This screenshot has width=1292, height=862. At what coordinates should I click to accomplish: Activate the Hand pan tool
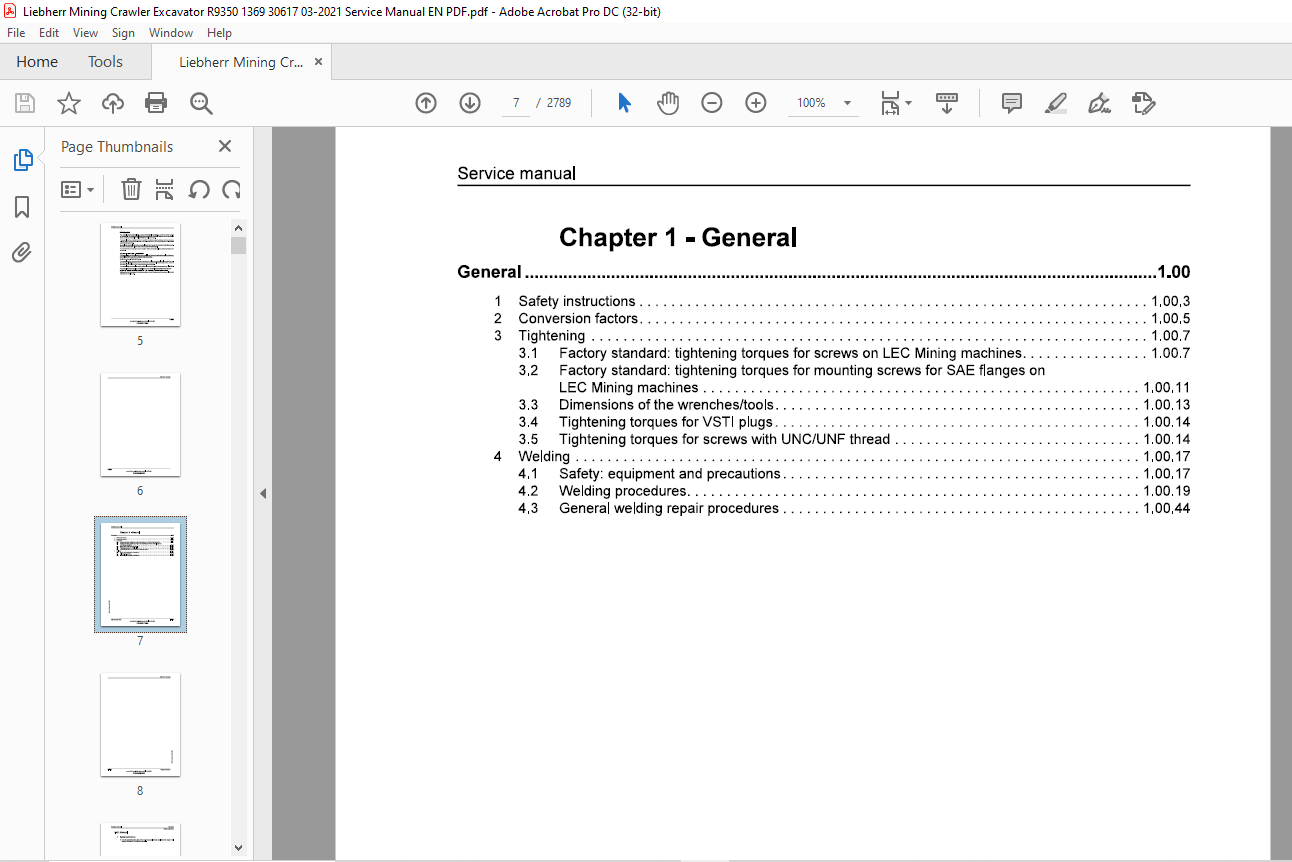(668, 103)
